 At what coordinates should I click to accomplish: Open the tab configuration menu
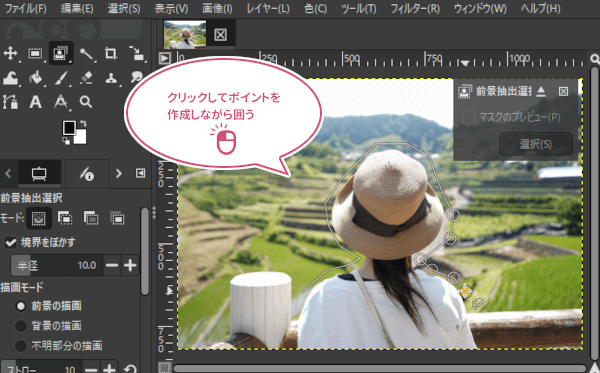point(140,173)
